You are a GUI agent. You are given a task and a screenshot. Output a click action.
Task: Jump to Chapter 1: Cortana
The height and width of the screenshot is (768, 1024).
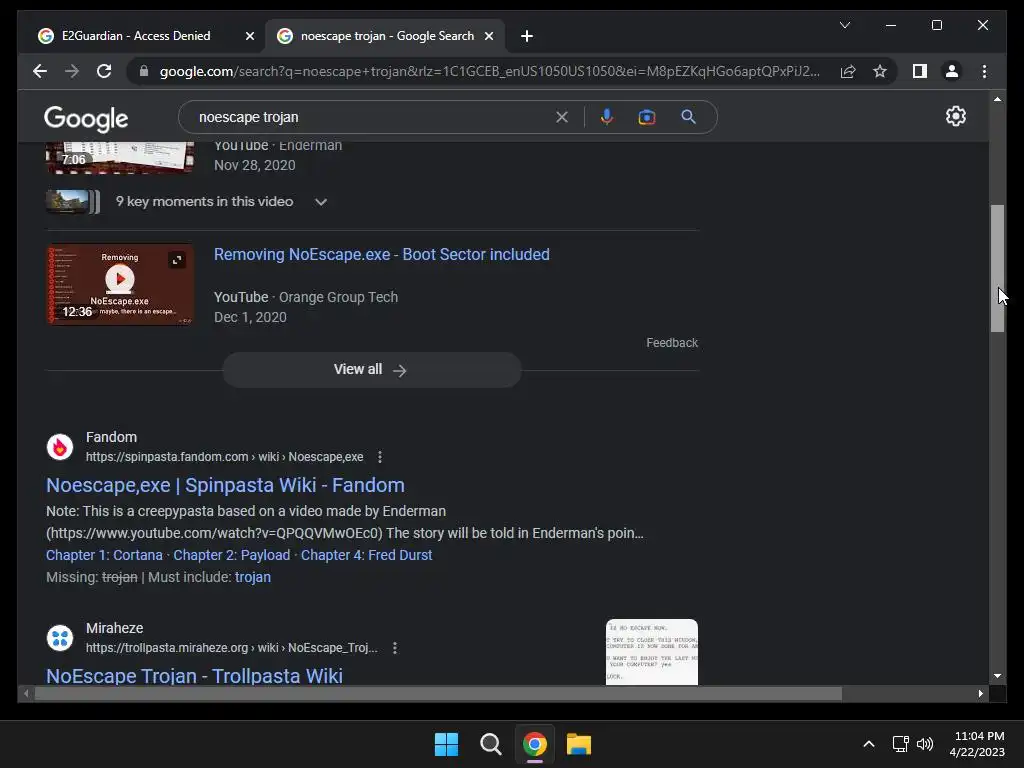point(104,555)
